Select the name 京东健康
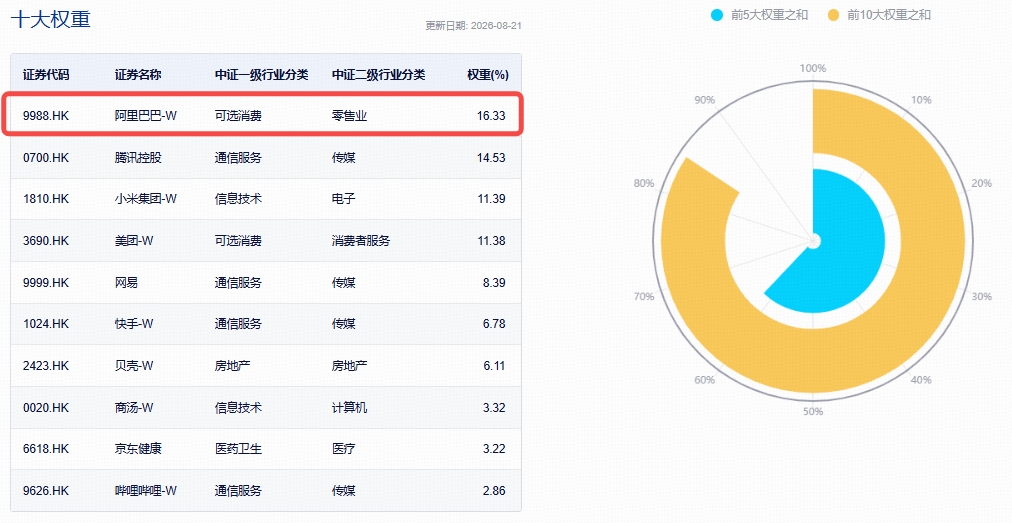The width and height of the screenshot is (1012, 523). (x=138, y=449)
